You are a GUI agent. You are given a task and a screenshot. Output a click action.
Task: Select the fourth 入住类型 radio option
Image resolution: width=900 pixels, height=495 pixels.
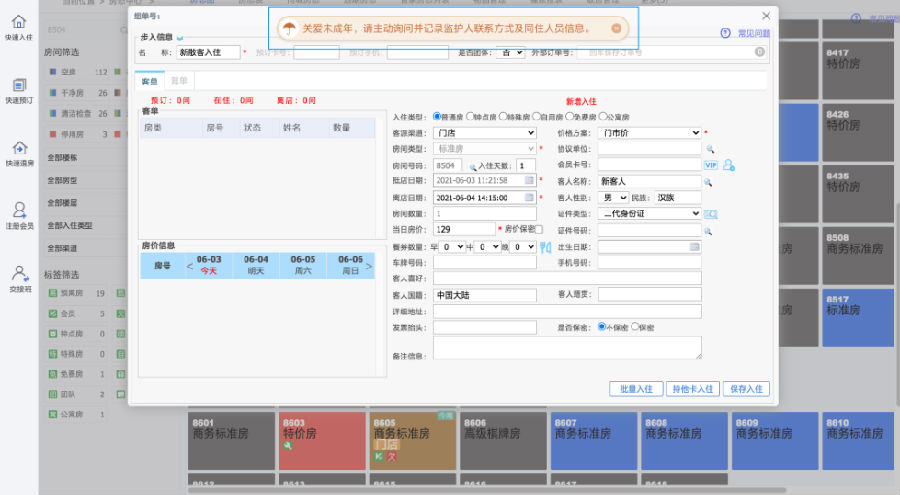[x=536, y=117]
